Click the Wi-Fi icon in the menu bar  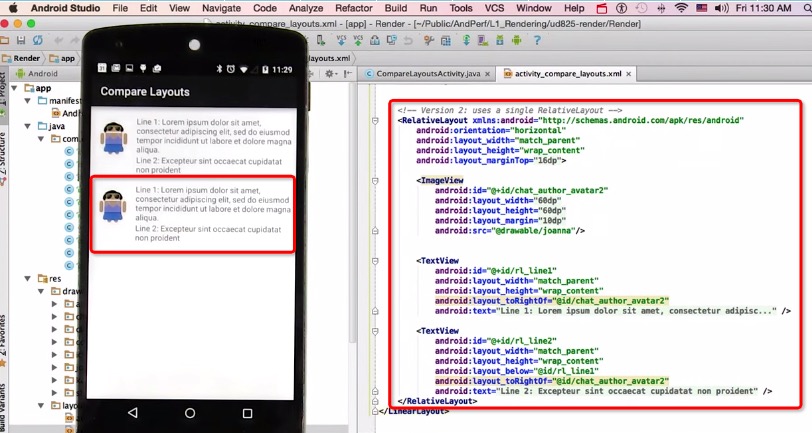click(682, 8)
